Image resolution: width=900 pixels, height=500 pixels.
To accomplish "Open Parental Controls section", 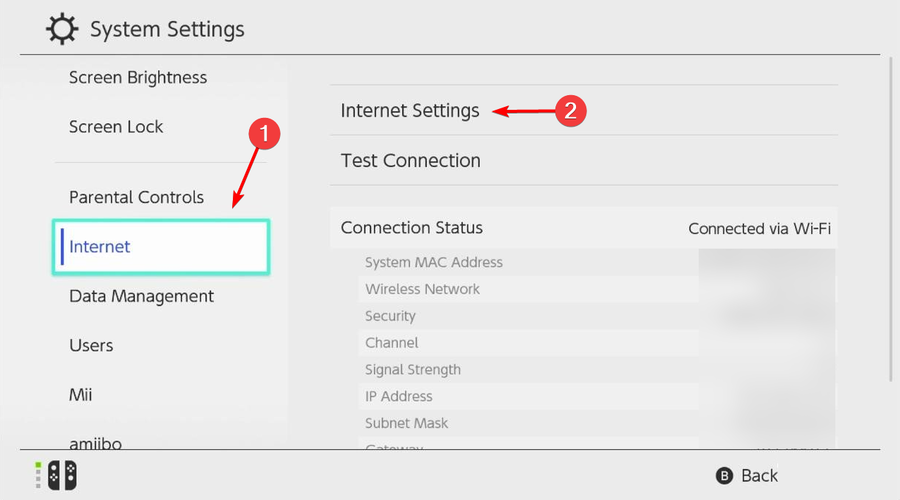I will coord(136,197).
